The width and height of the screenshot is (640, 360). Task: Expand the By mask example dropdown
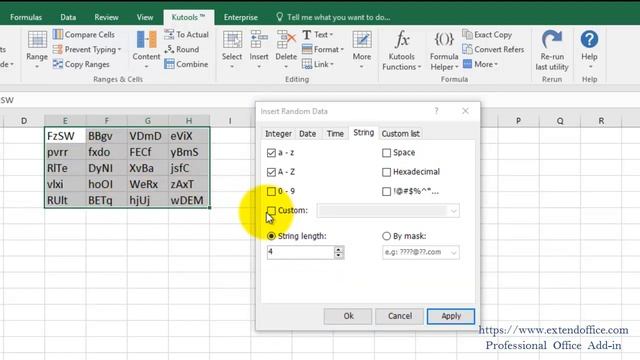453,252
